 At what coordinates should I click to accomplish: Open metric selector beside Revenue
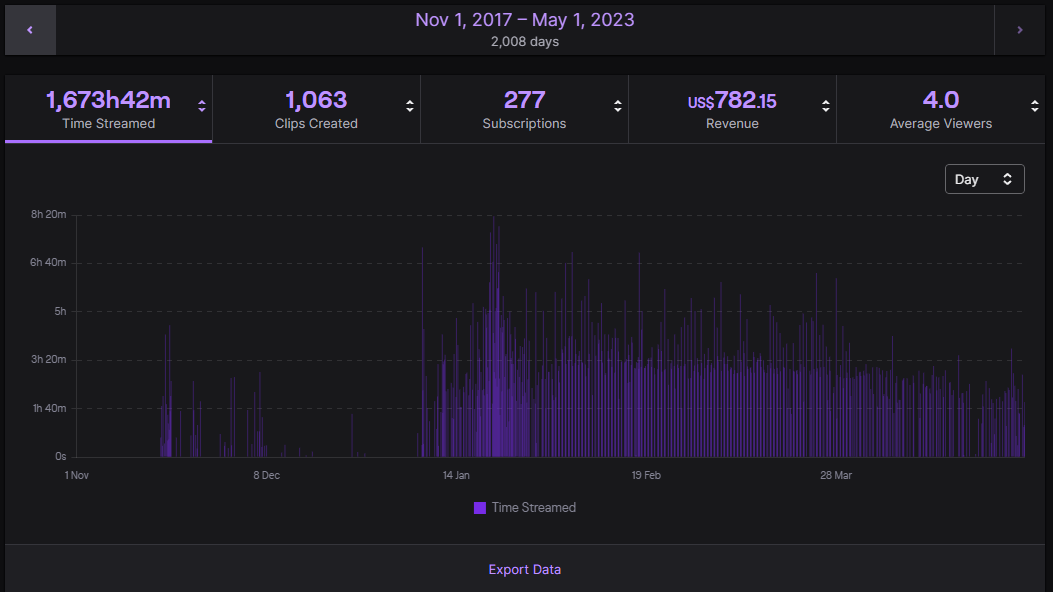point(826,106)
